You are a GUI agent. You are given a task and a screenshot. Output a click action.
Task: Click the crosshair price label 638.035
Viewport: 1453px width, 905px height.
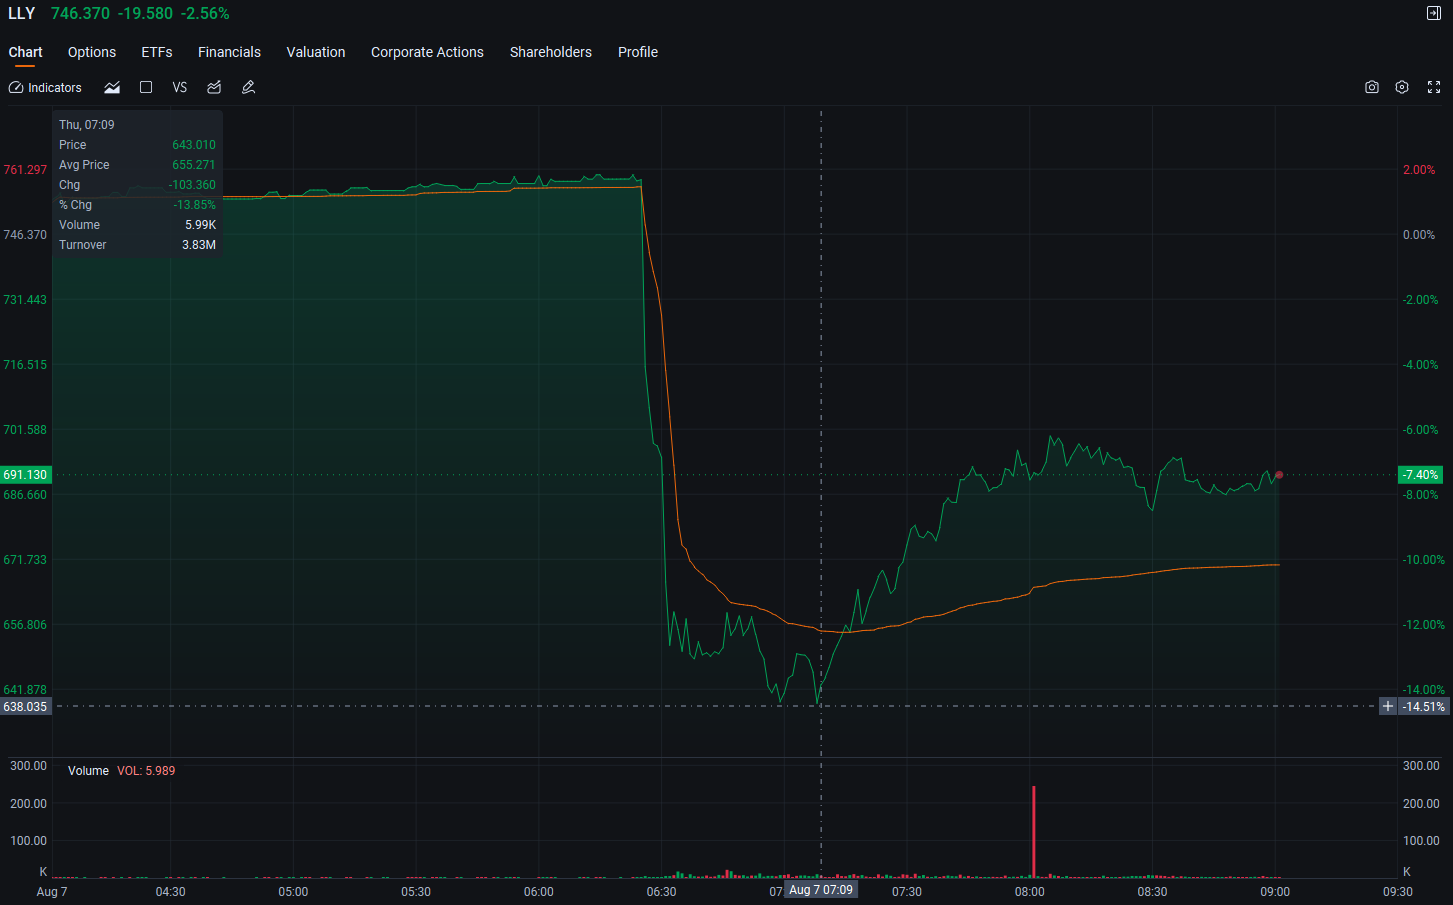(x=25, y=707)
